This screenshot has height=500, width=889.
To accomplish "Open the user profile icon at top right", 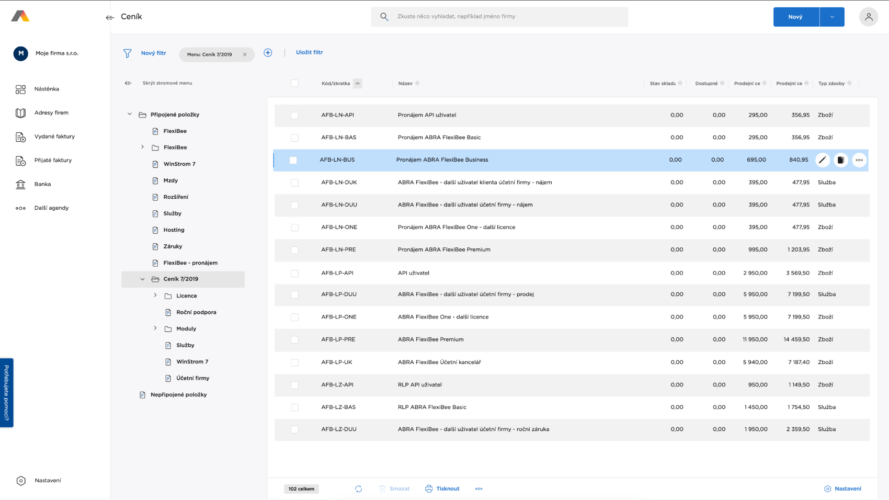I will tap(866, 17).
